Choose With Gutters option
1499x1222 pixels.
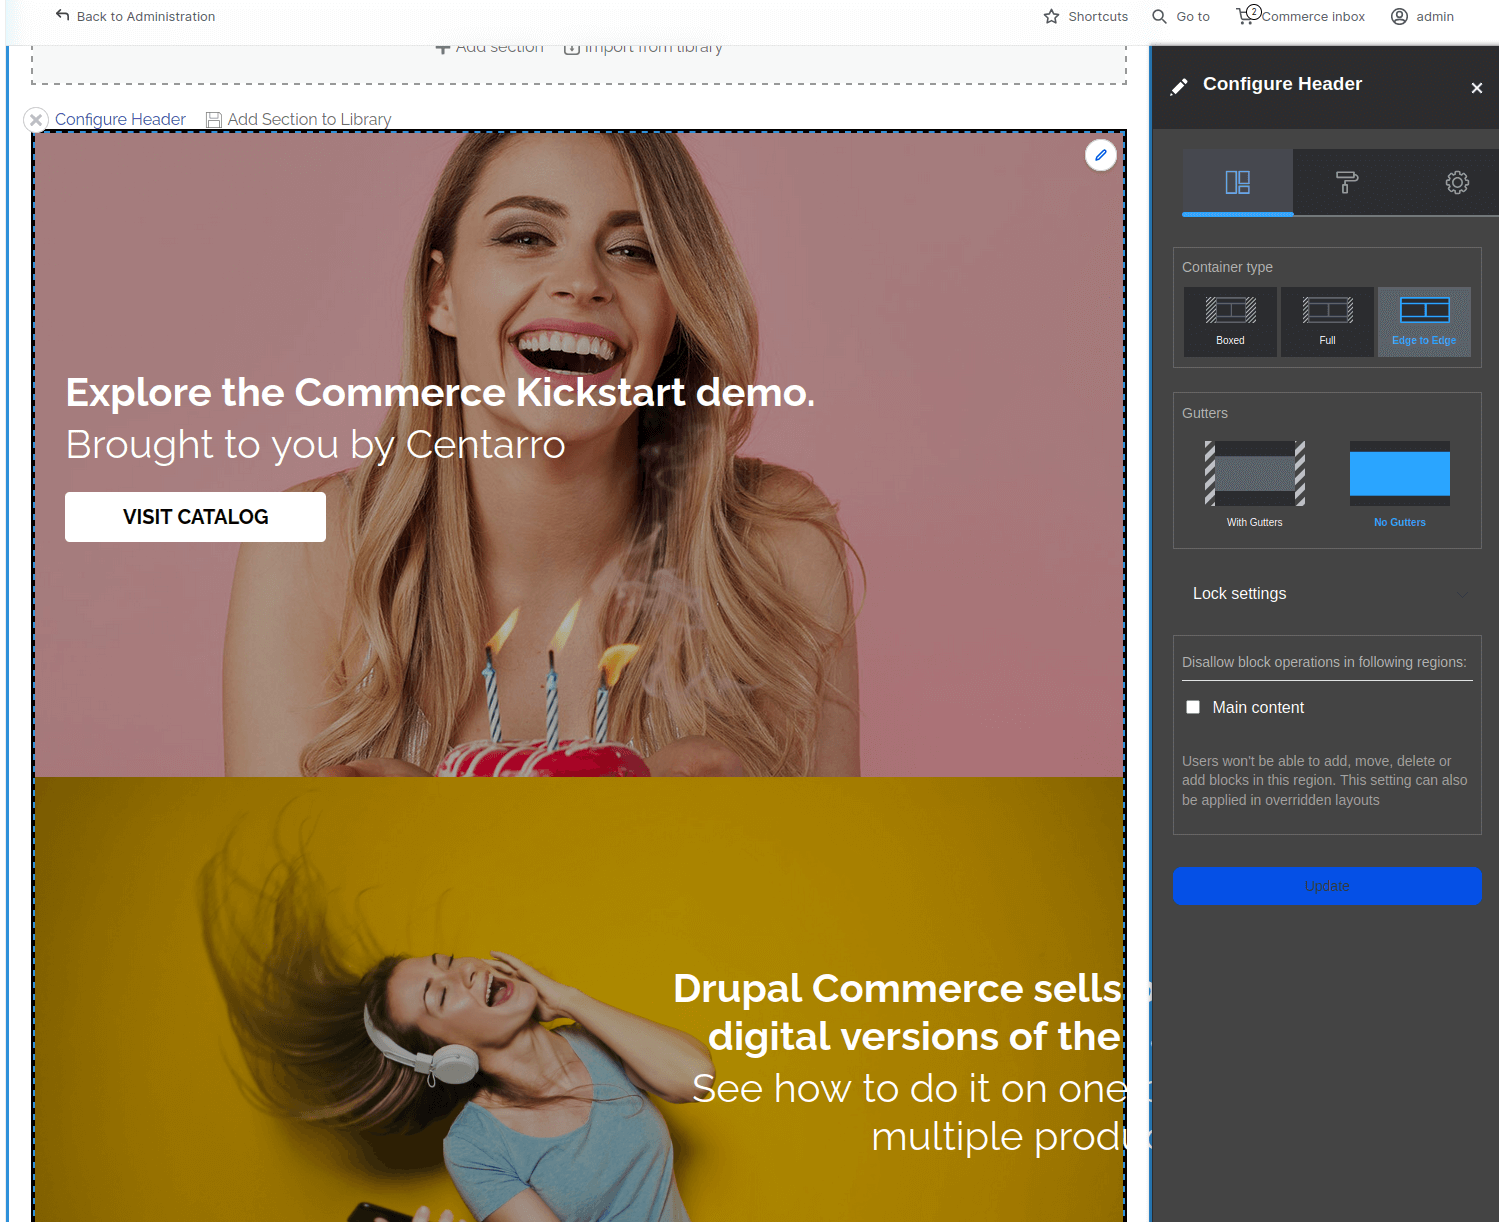(1254, 484)
